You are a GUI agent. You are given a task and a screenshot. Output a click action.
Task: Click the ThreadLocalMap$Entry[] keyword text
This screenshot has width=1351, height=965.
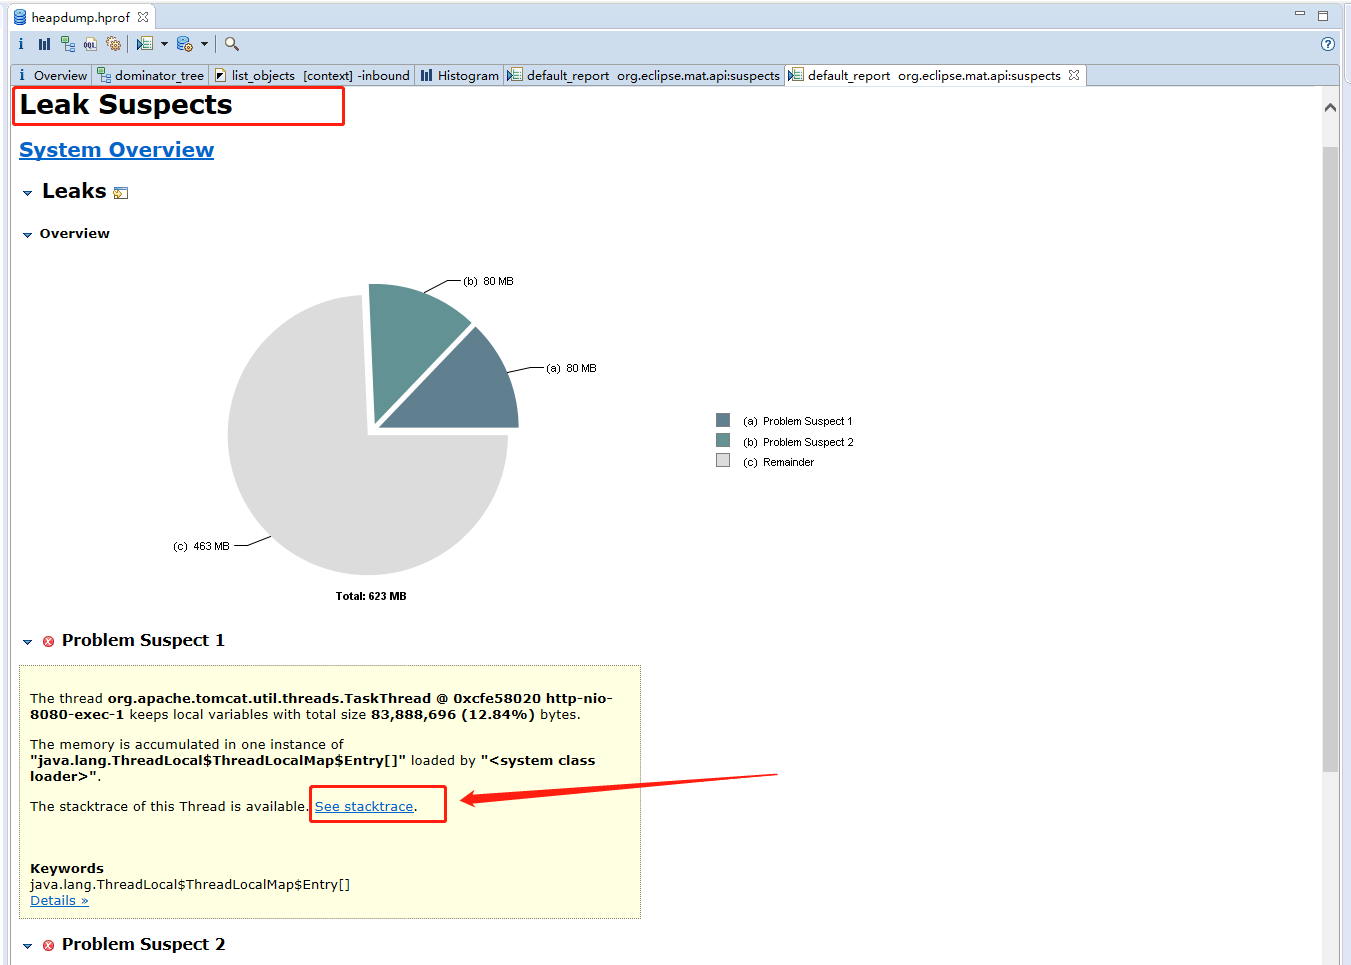190,884
